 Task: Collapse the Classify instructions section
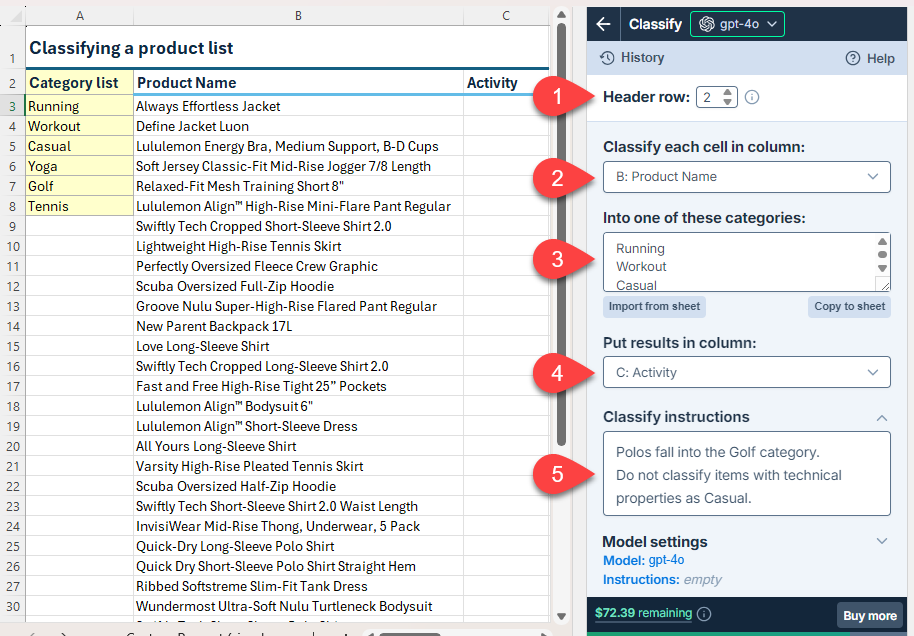pos(882,417)
